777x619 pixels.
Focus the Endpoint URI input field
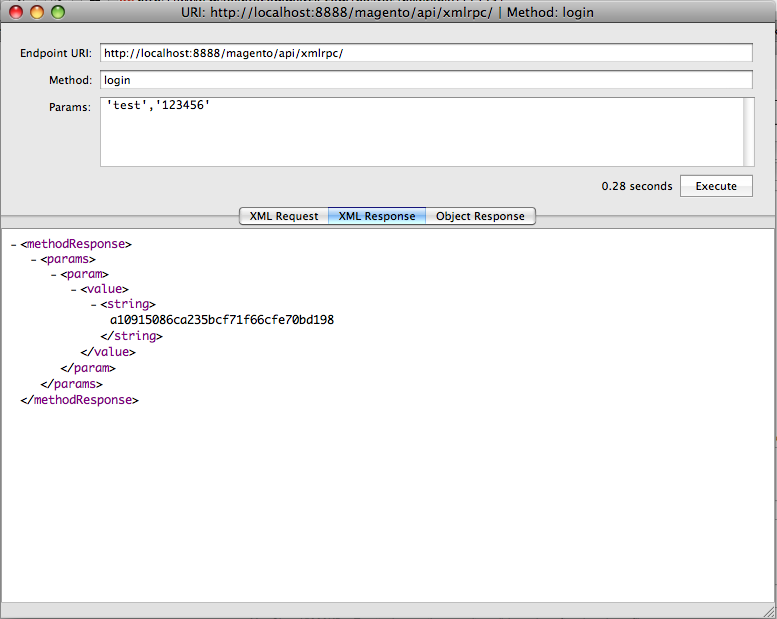(426, 53)
